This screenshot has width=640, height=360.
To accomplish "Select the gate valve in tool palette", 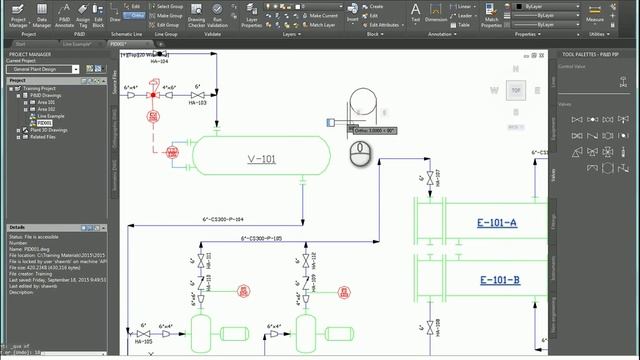I will 577,120.
